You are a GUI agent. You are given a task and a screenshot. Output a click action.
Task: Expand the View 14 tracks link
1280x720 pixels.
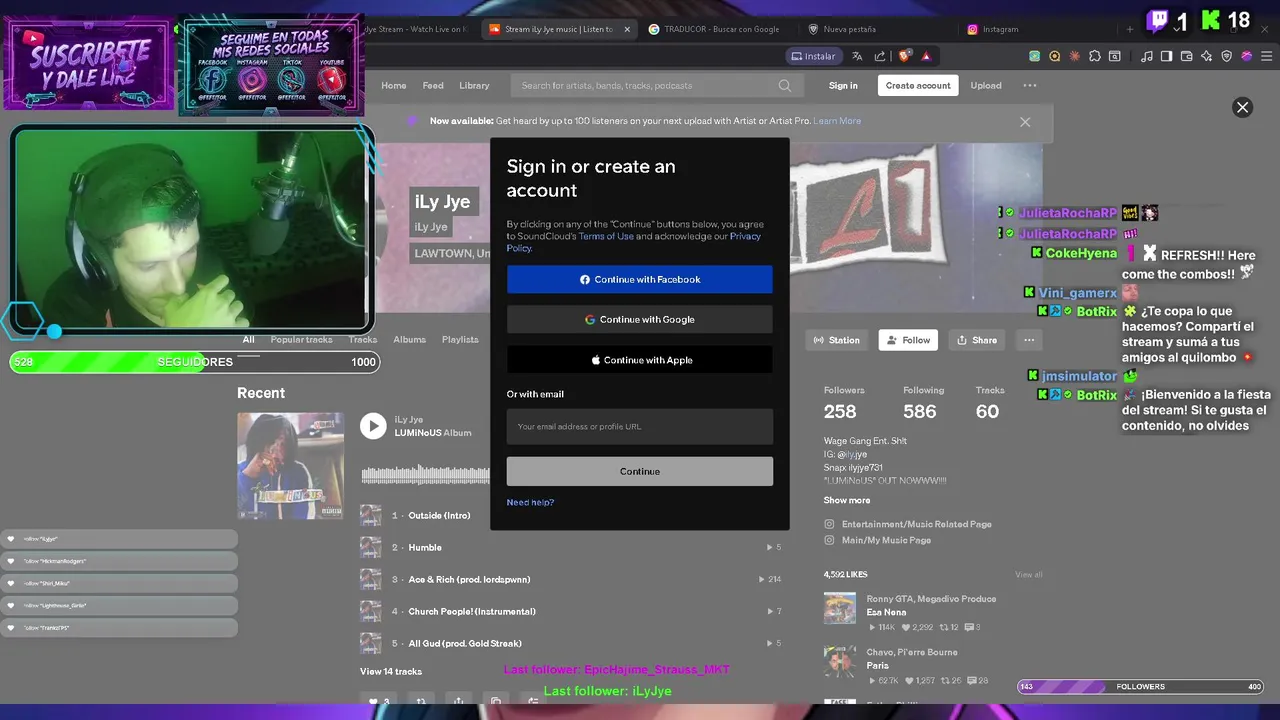pyautogui.click(x=391, y=671)
